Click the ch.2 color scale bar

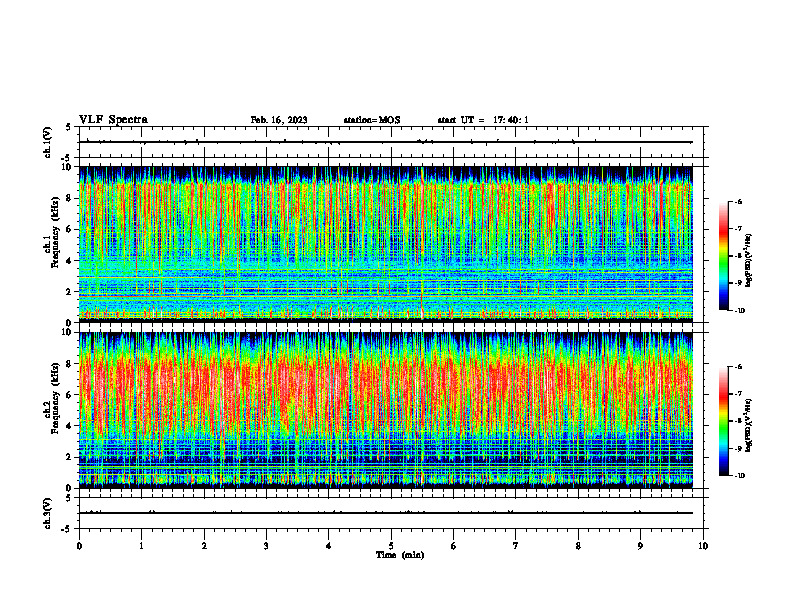[724, 421]
